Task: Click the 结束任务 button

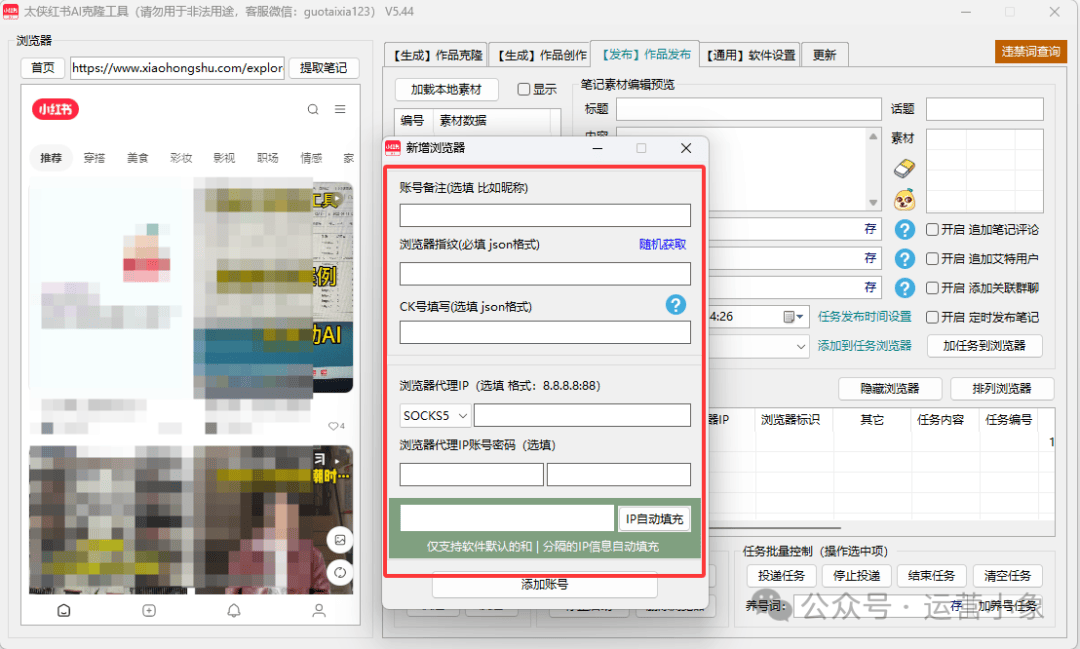Action: pos(932,576)
